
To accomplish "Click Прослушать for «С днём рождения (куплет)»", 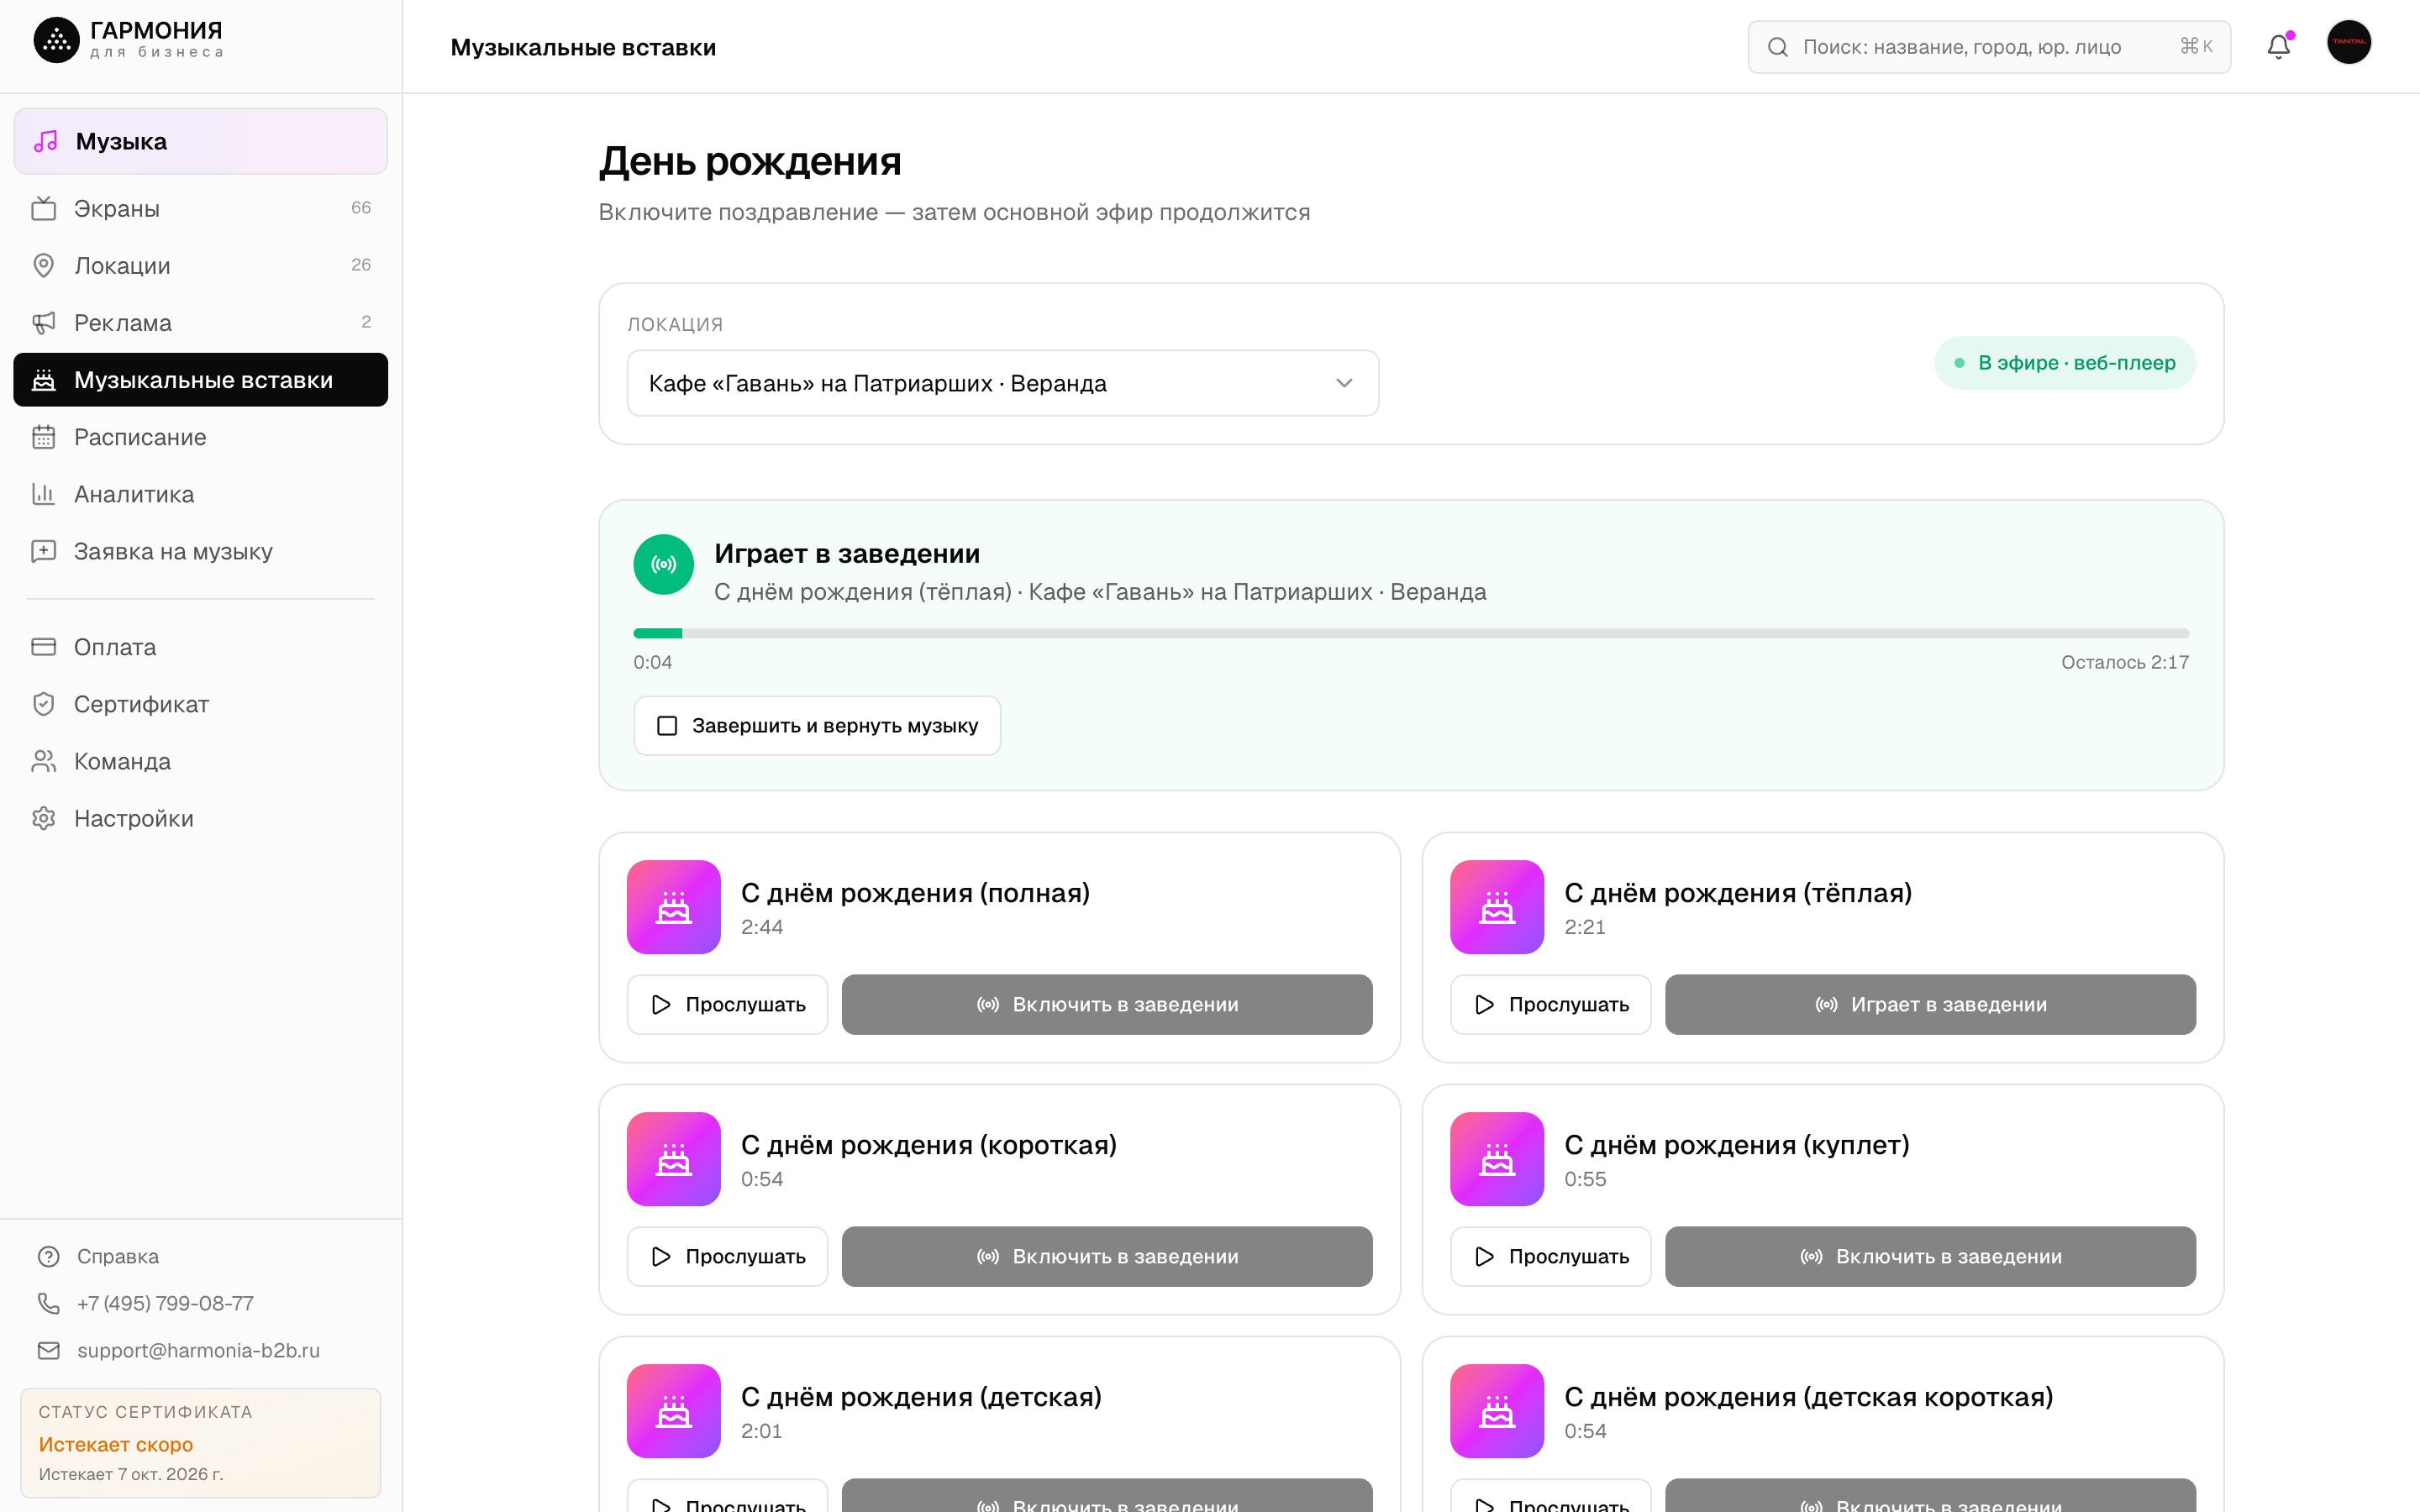I will [1550, 1256].
